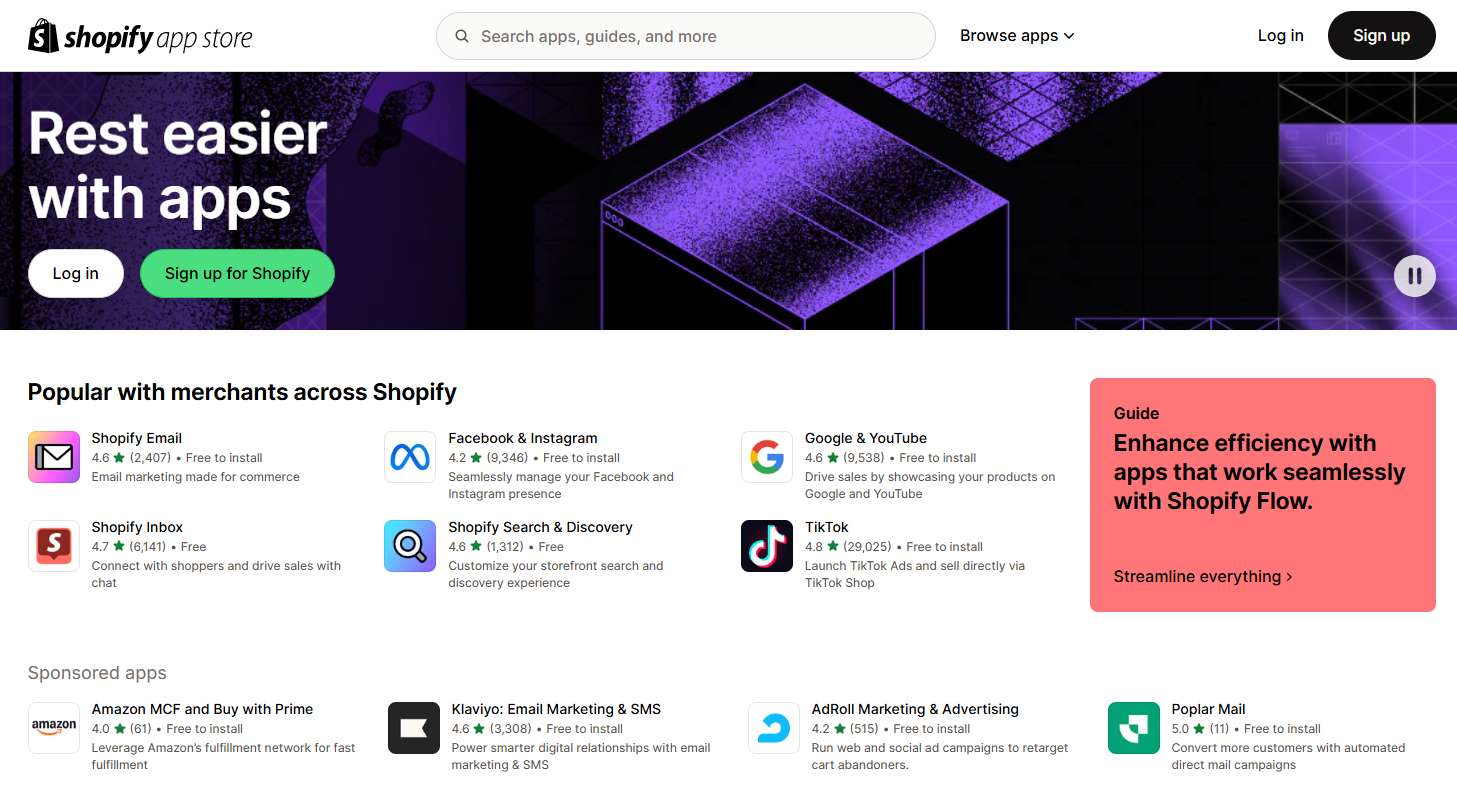Image resolution: width=1457 pixels, height=806 pixels.
Task: Select the Shopify Inbox icon
Action: pos(54,546)
